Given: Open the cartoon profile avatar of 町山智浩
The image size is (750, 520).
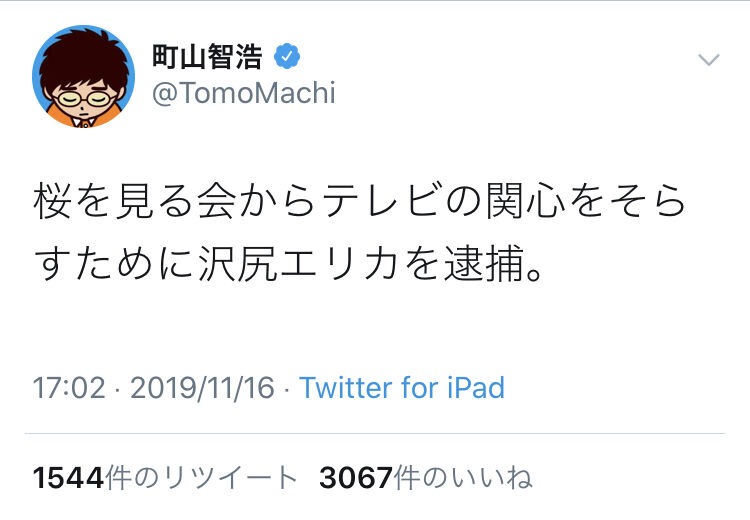Looking at the screenshot, I should (x=83, y=77).
